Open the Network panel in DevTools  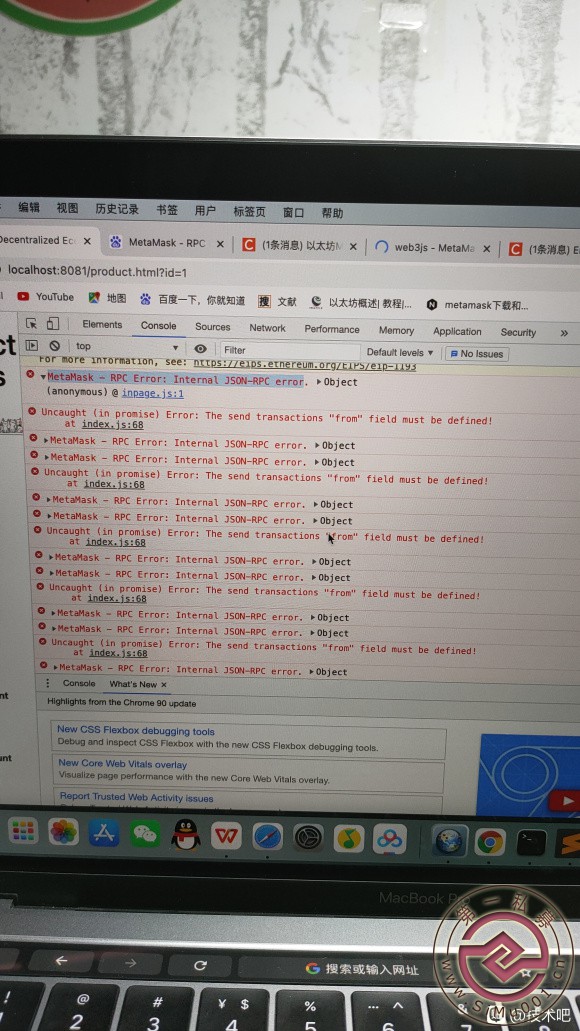pyautogui.click(x=267, y=328)
